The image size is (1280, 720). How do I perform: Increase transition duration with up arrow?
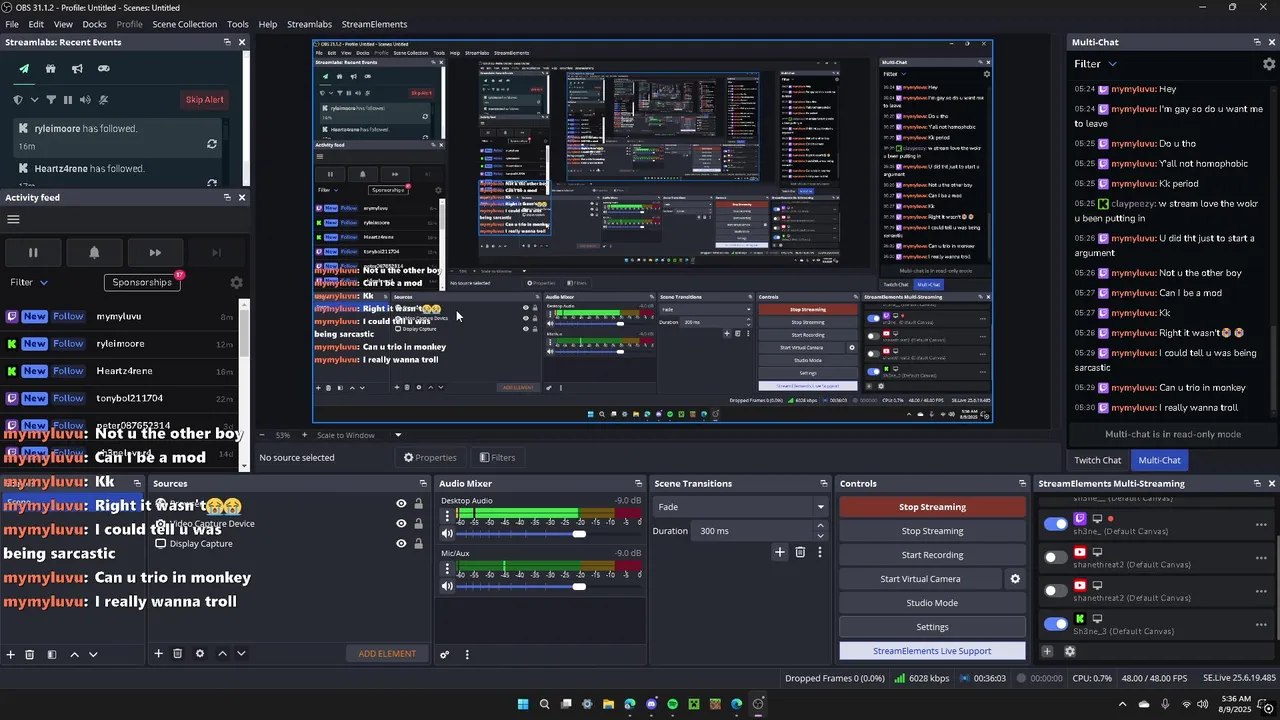click(x=821, y=526)
